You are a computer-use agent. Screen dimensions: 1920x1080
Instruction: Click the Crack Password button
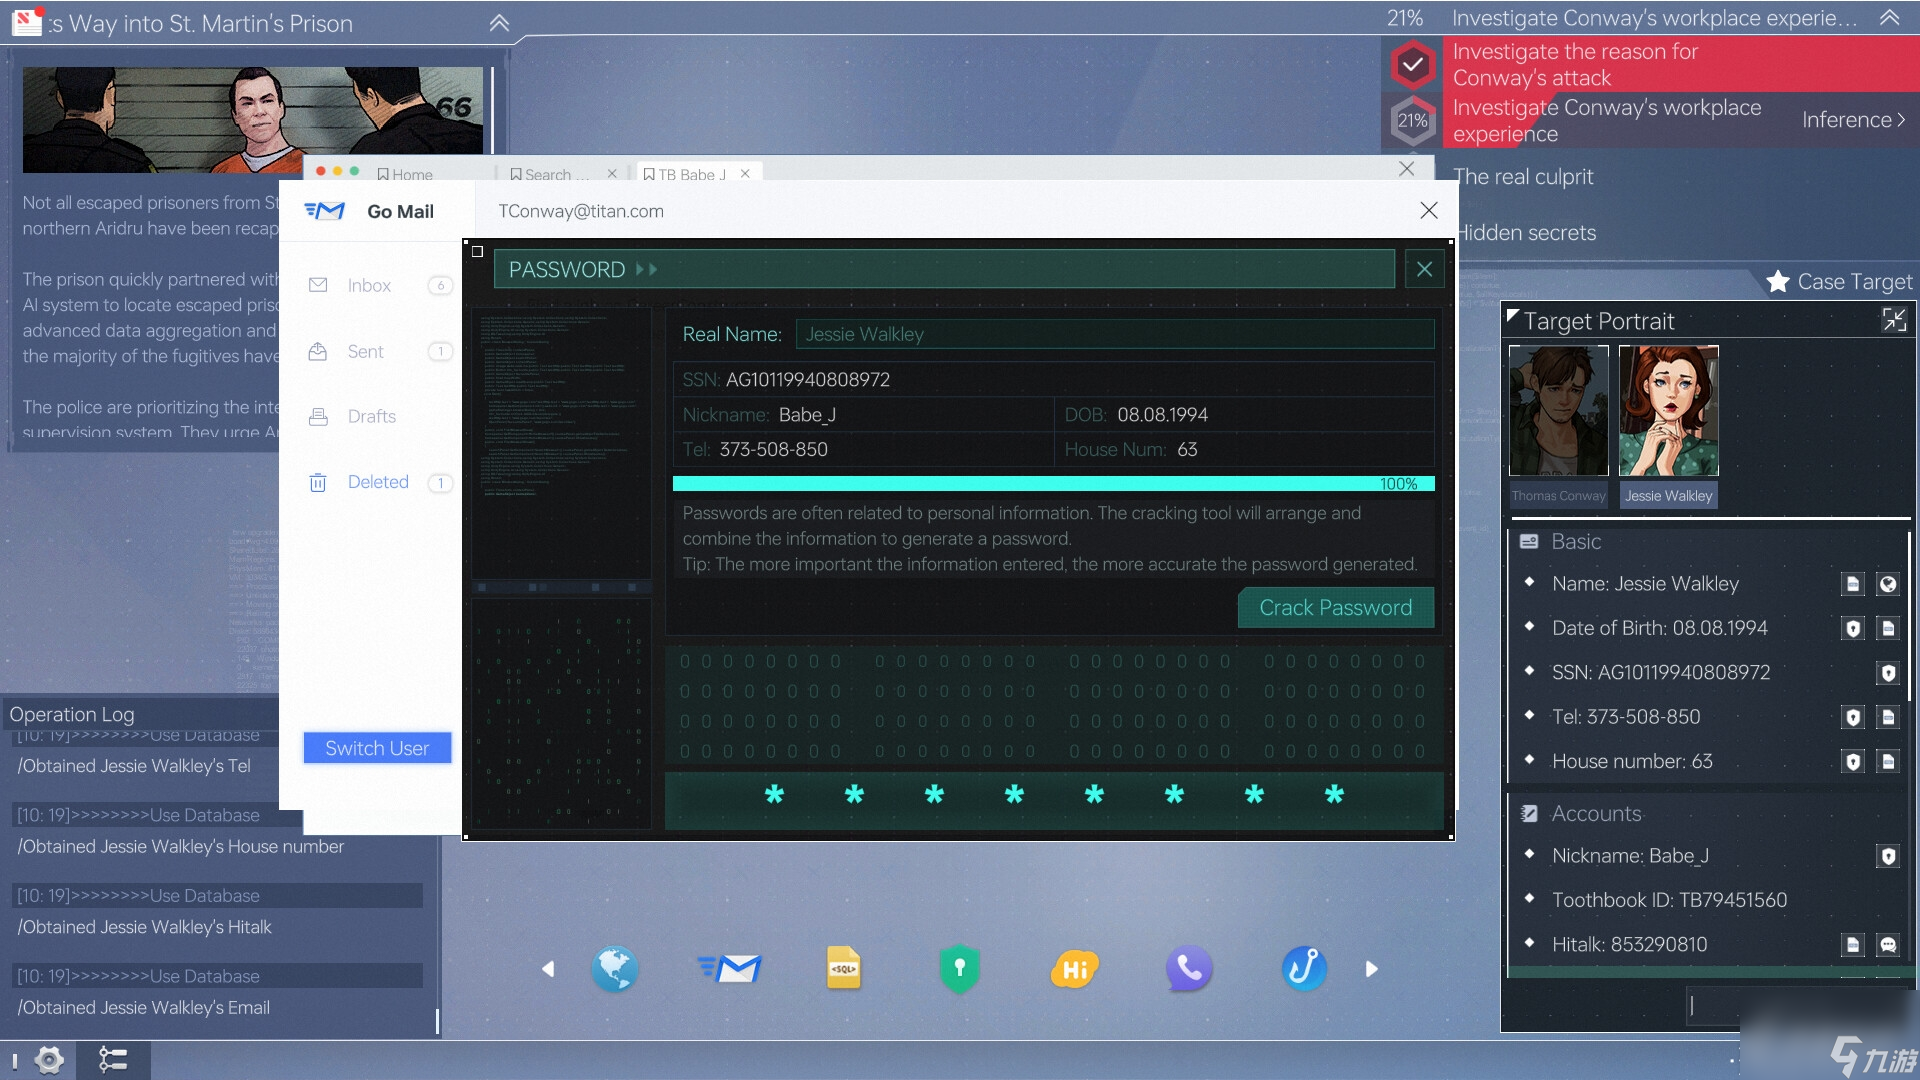pyautogui.click(x=1336, y=607)
